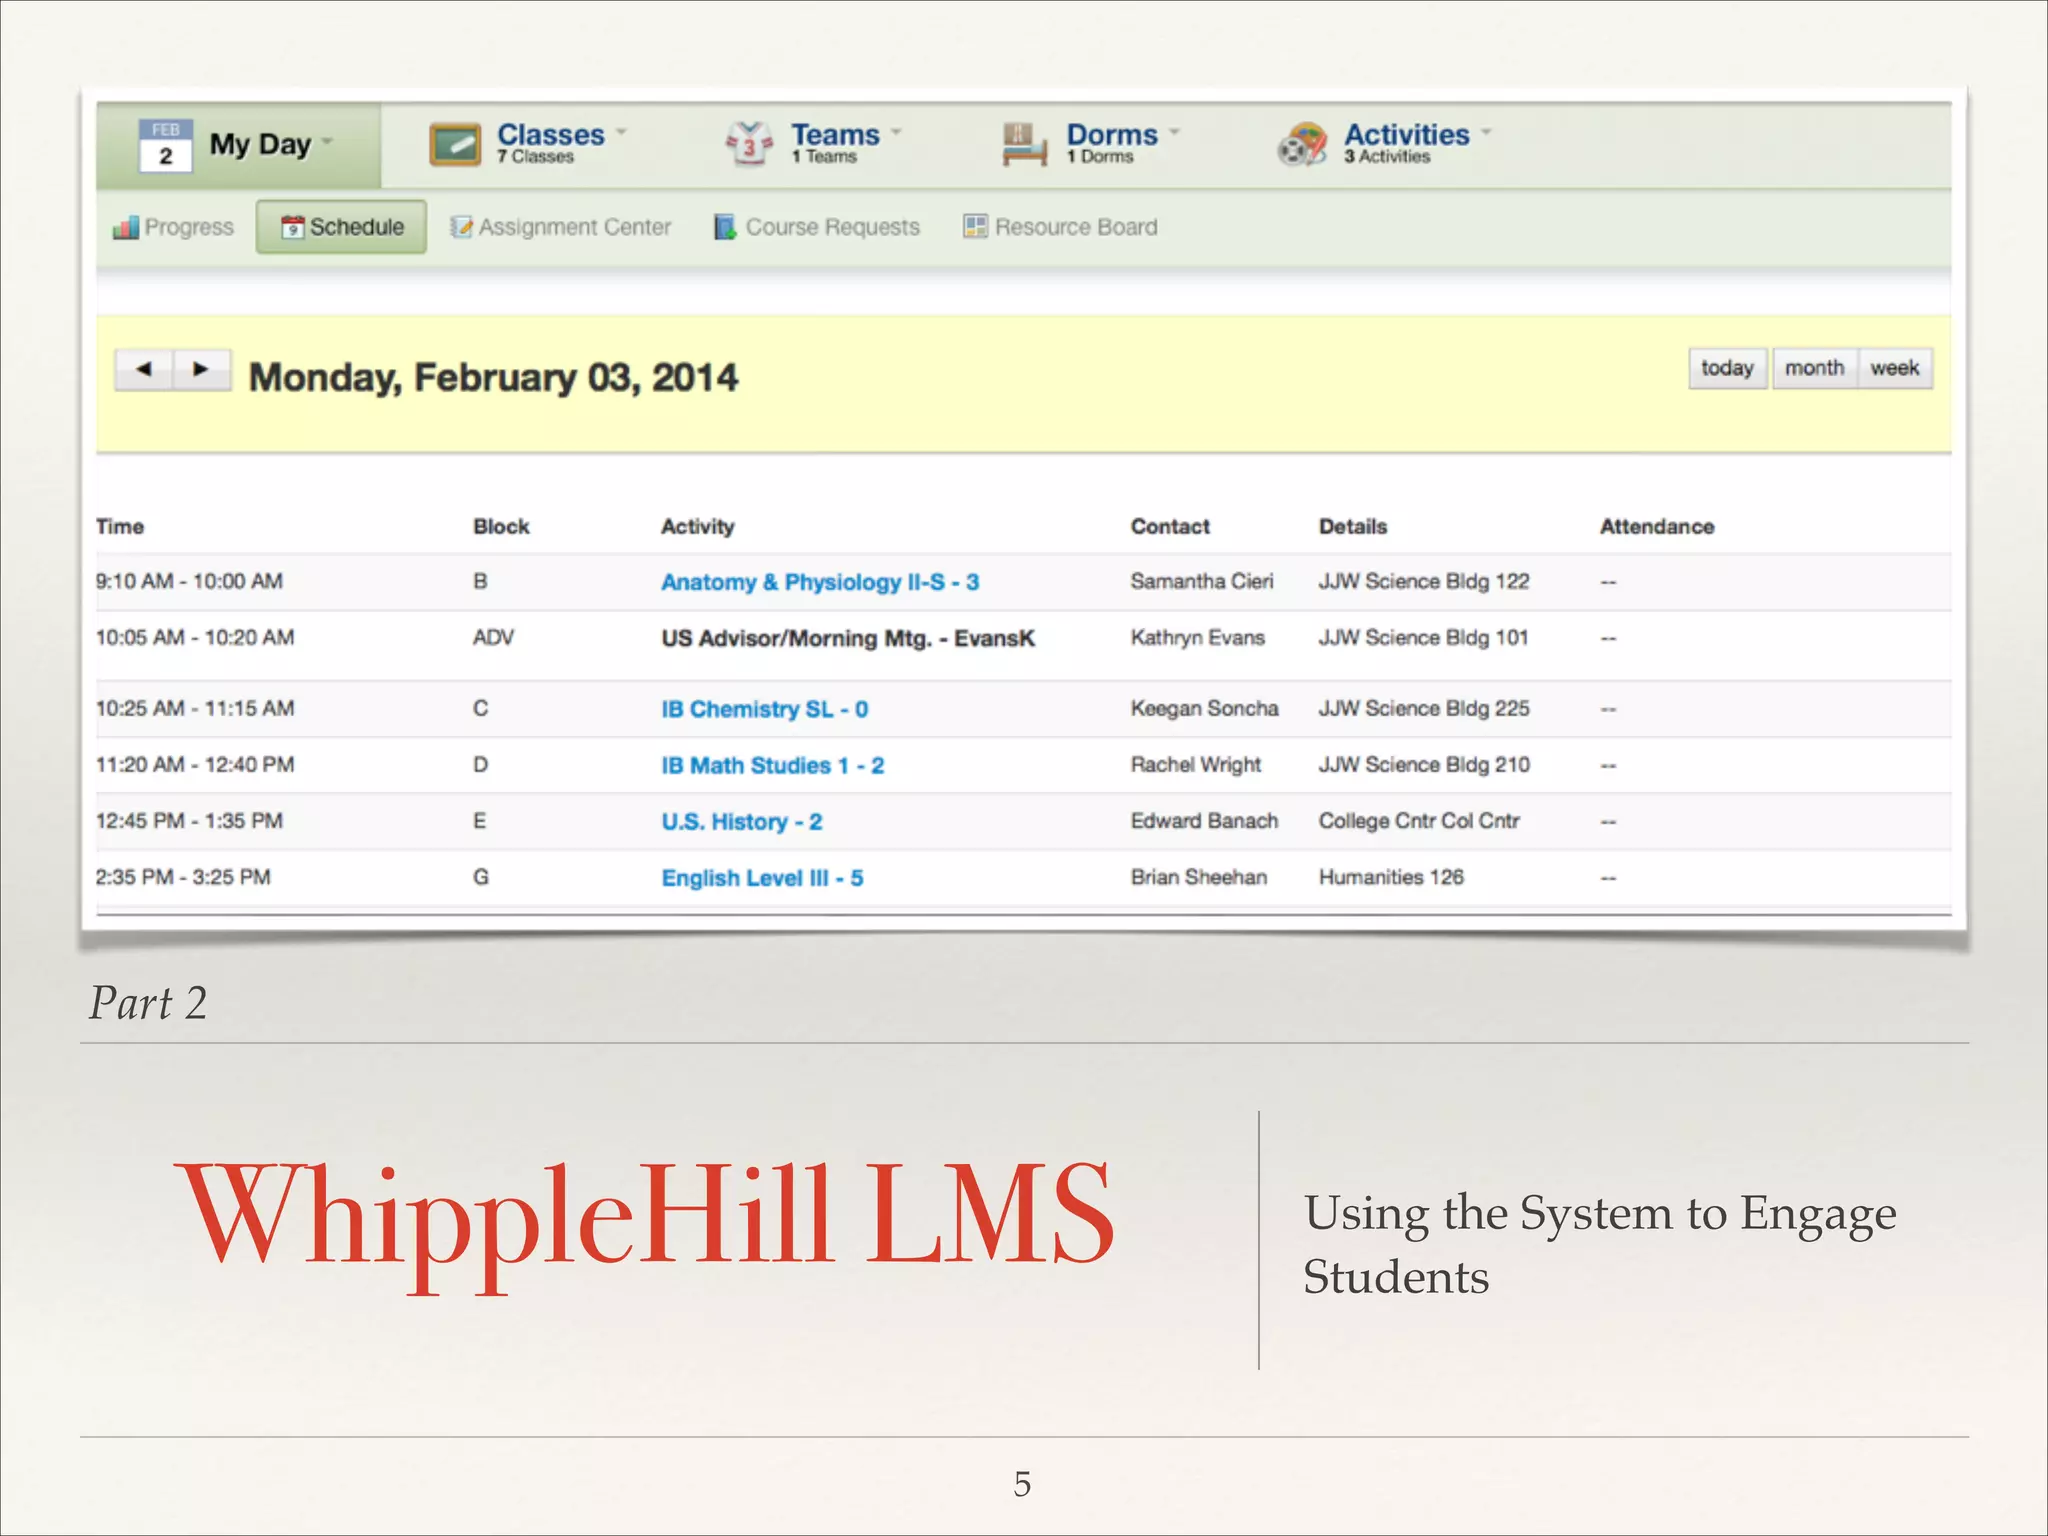The image size is (2048, 1536).
Task: Click JJW Science Bldg 122 detail
Action: coord(1424,581)
